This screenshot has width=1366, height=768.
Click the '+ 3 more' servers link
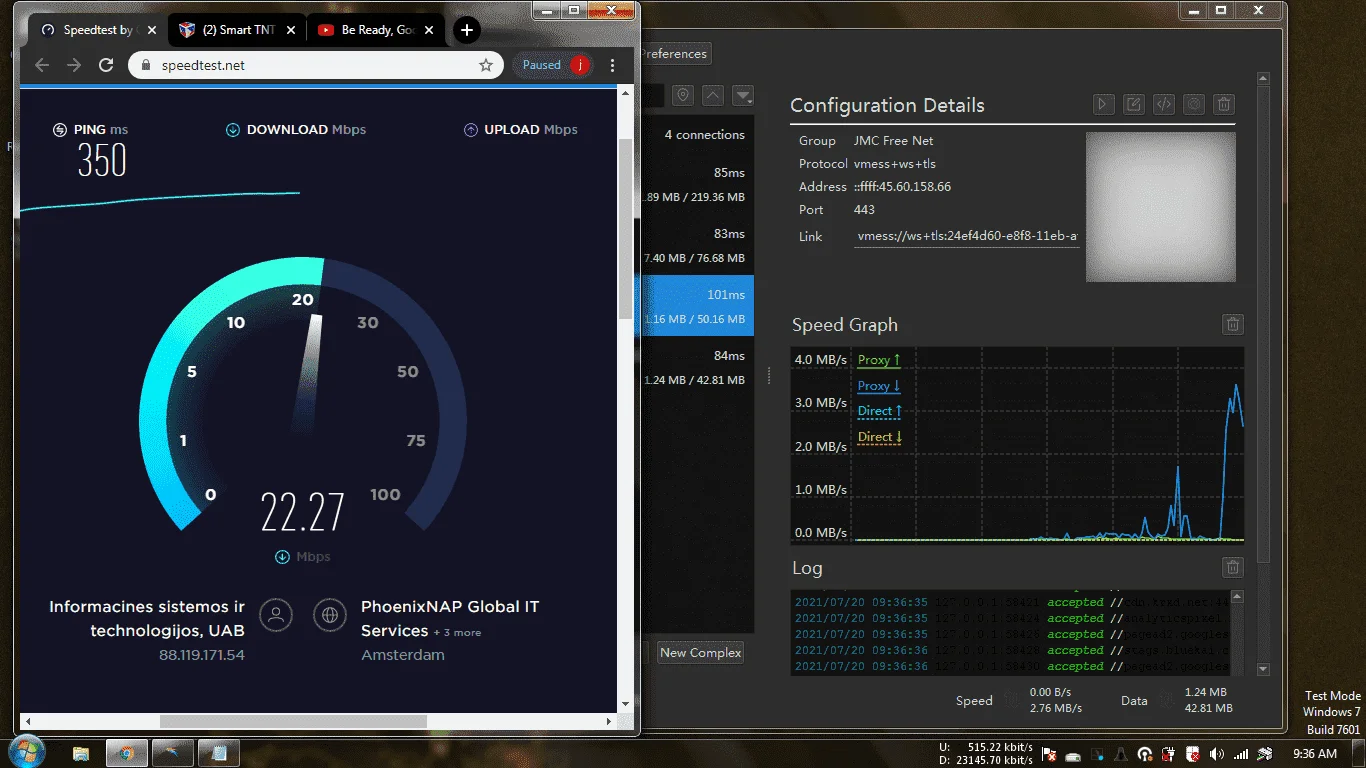point(457,632)
